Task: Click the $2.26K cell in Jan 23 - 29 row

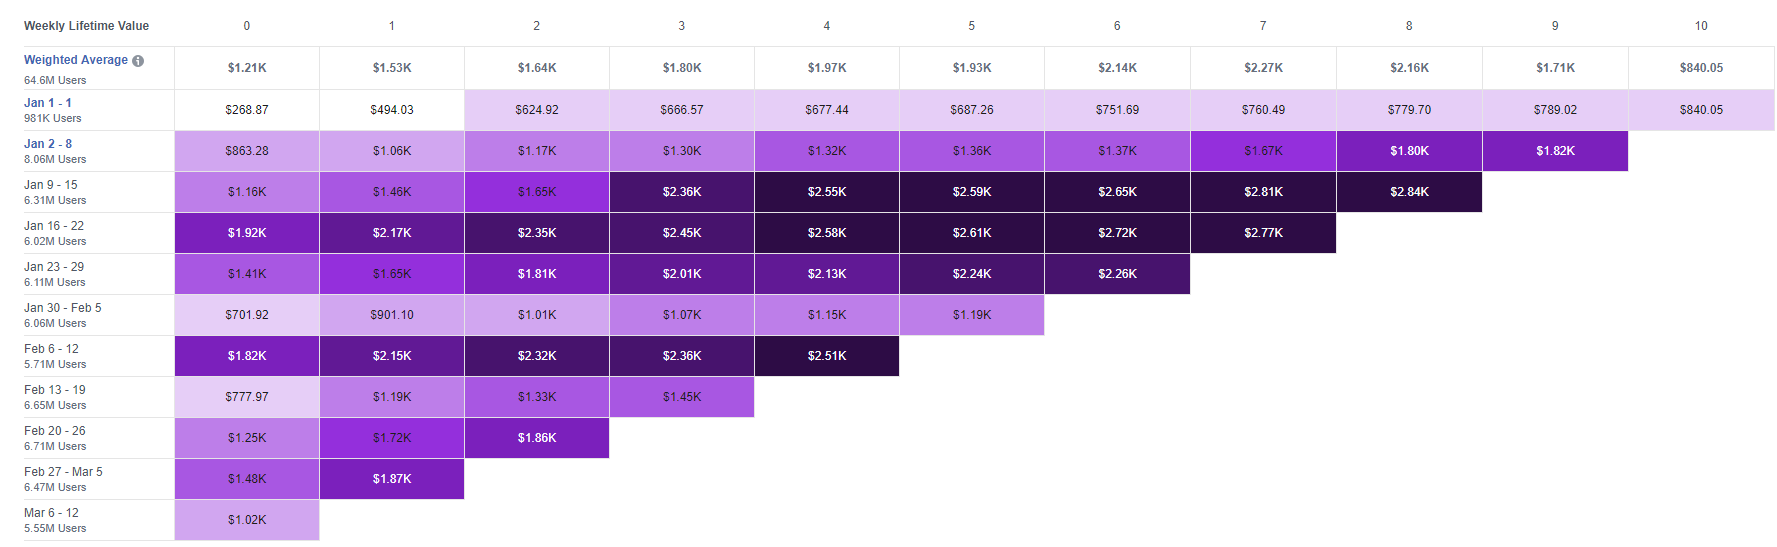Action: [1117, 274]
